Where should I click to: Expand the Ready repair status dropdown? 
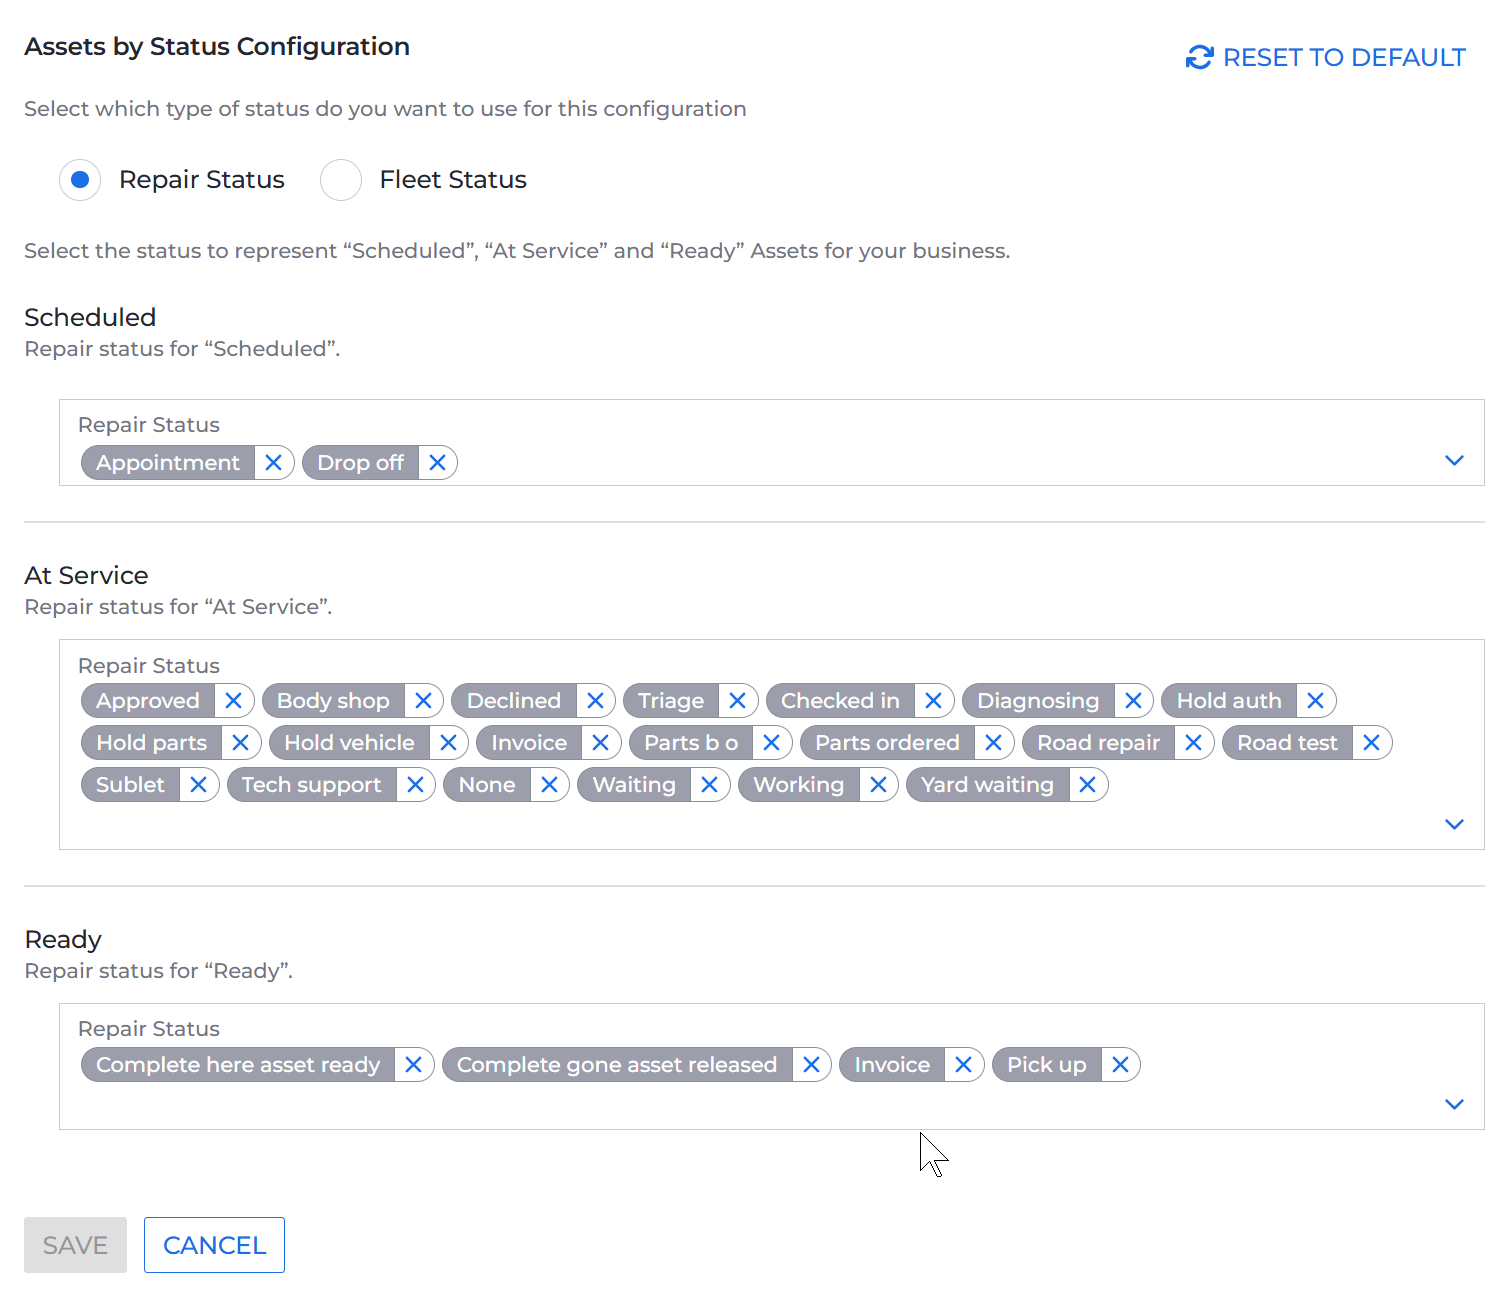(1454, 1104)
